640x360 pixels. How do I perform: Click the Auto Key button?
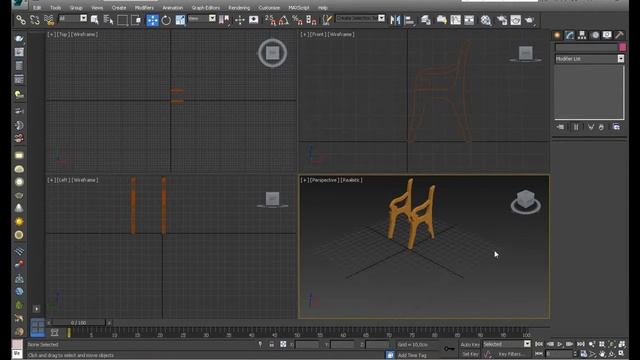point(470,344)
